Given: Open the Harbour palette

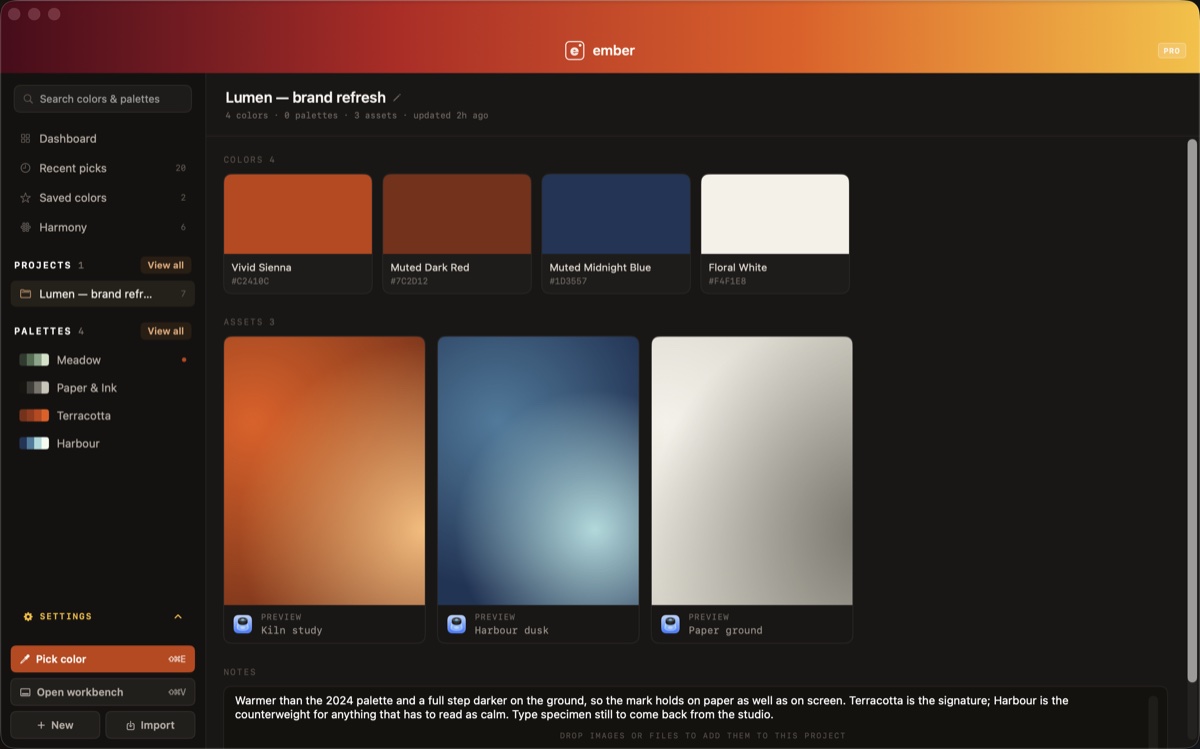Looking at the screenshot, I should pos(102,444).
